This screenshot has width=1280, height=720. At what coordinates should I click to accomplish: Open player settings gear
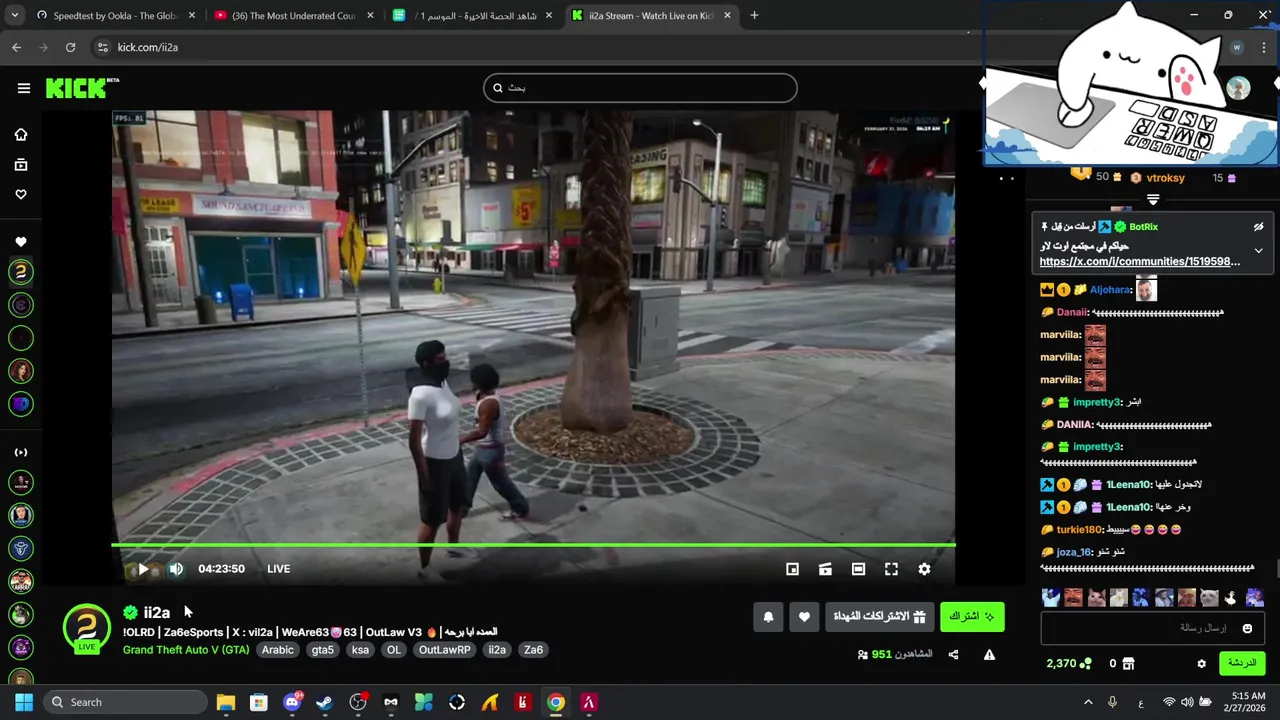(x=924, y=569)
